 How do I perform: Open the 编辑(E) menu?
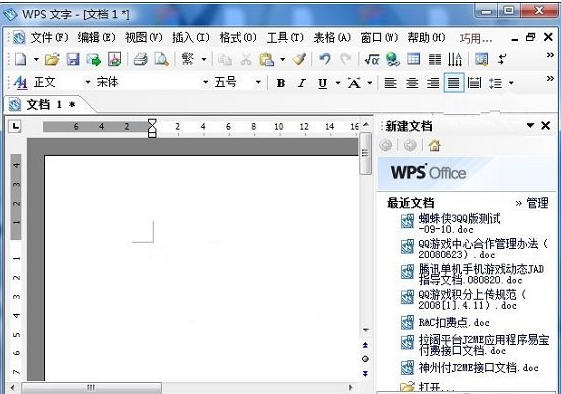pos(96,37)
